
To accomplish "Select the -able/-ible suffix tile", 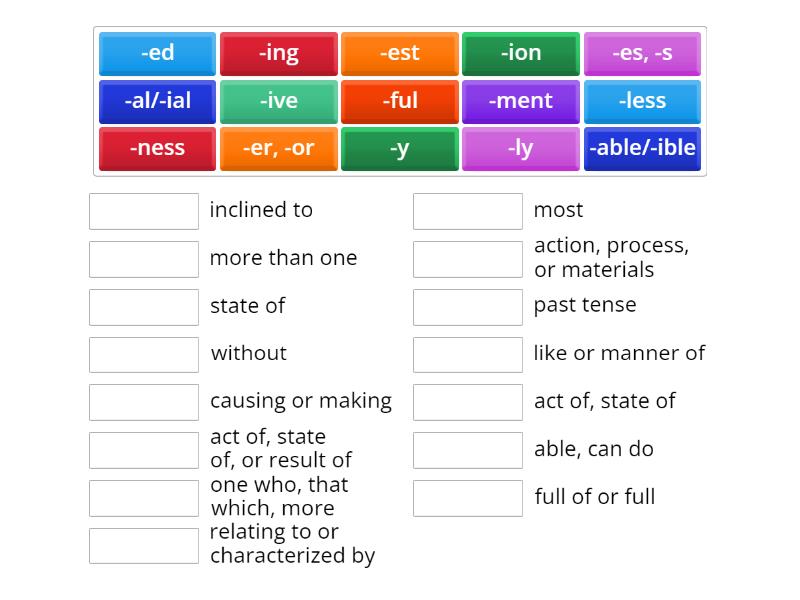I will [x=642, y=148].
